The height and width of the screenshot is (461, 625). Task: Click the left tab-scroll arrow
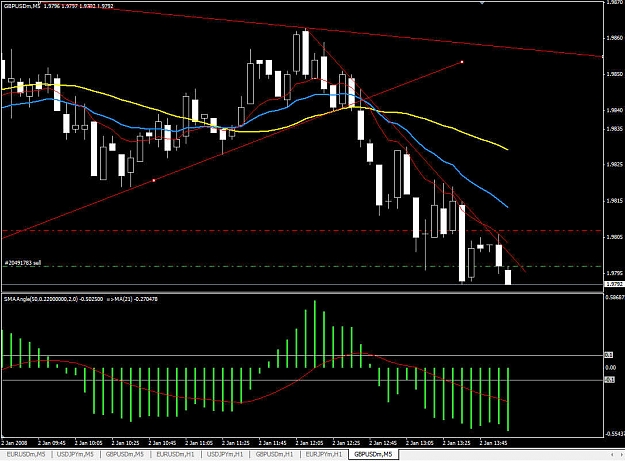(x=612, y=455)
